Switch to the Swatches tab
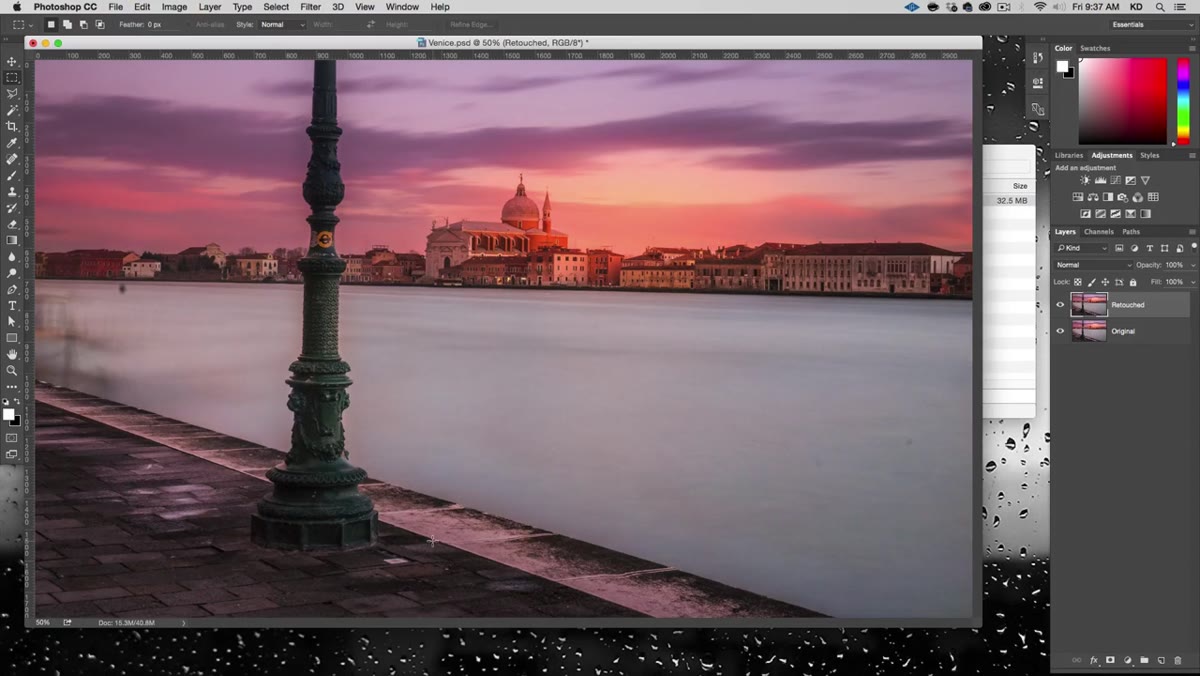The height and width of the screenshot is (676, 1200). point(1095,48)
